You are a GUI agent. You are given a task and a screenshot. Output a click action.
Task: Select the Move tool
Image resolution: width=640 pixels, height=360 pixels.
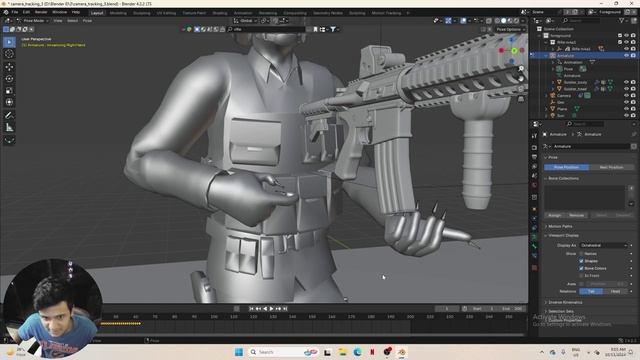coord(9,67)
